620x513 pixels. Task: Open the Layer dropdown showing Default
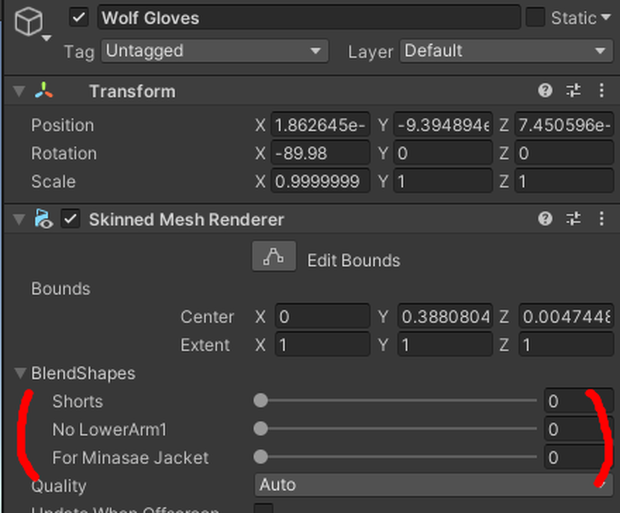pyautogui.click(x=506, y=51)
